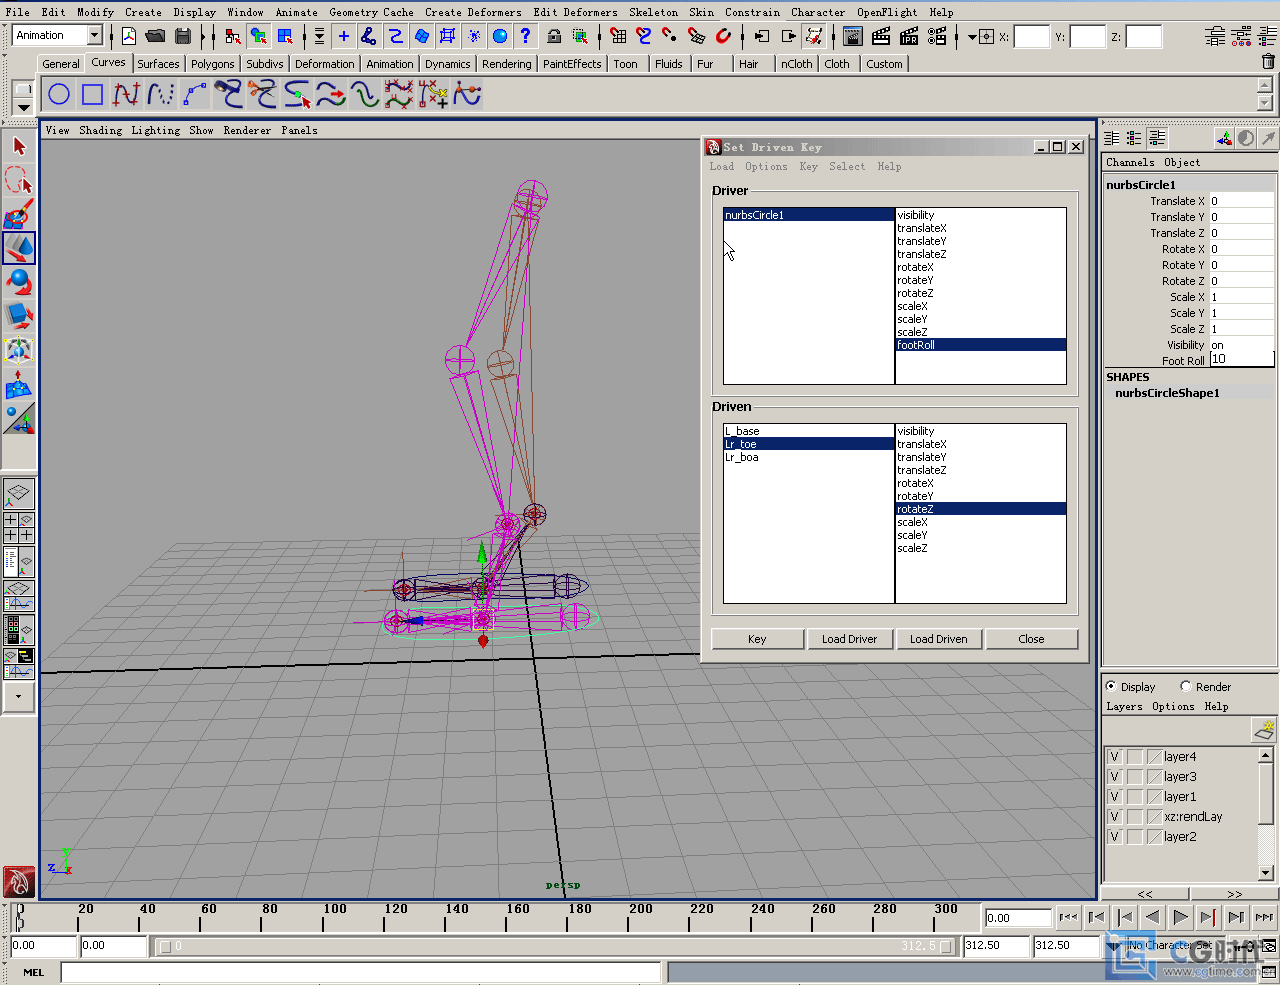Choose the Move tool in toolbox

tap(19, 247)
